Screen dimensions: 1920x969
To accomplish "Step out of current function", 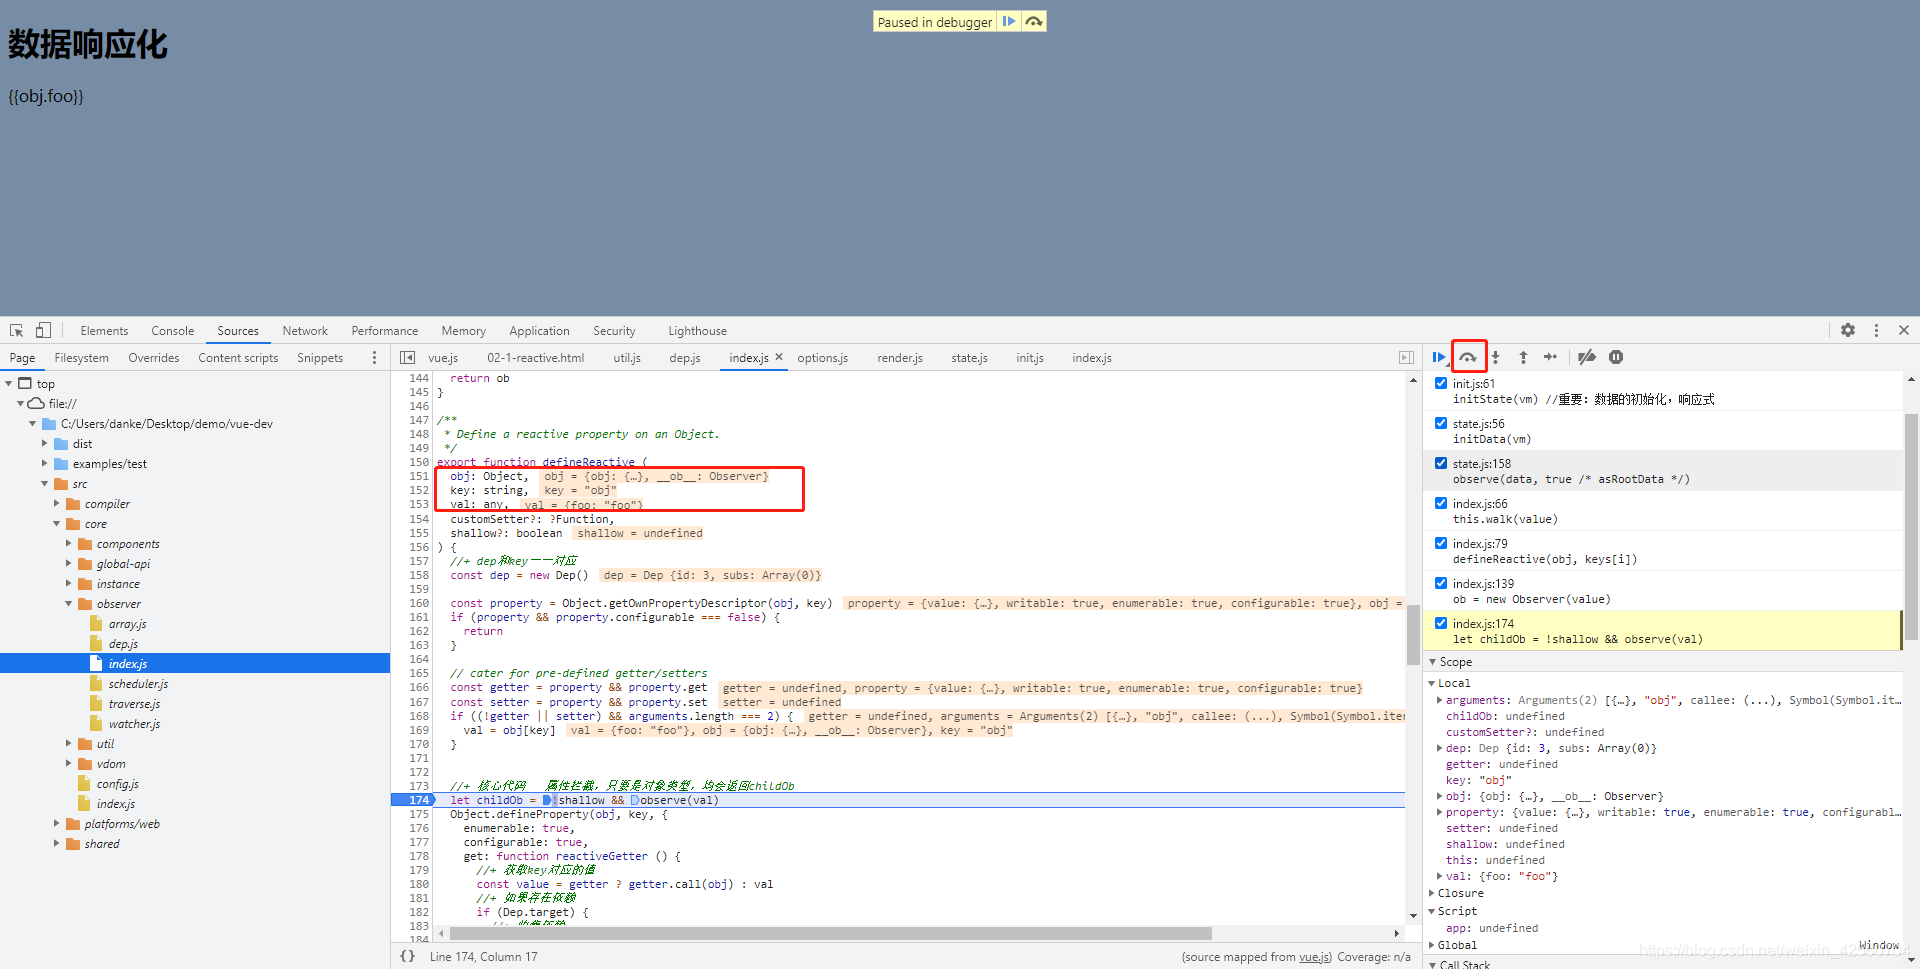I will point(1523,357).
